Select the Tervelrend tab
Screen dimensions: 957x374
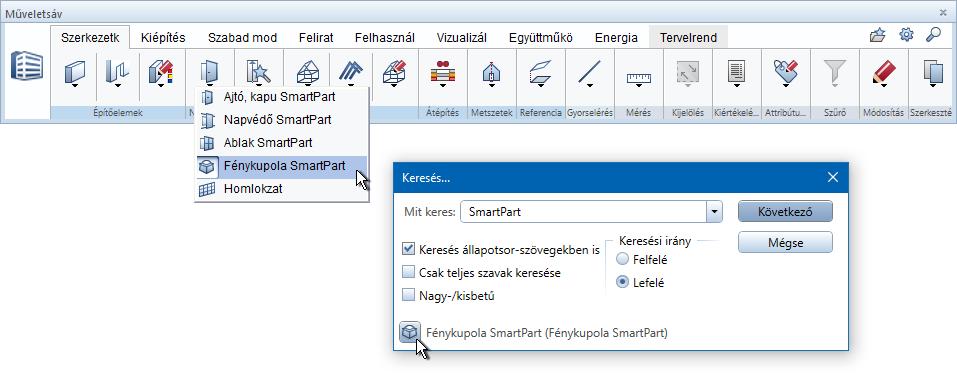tap(688, 38)
